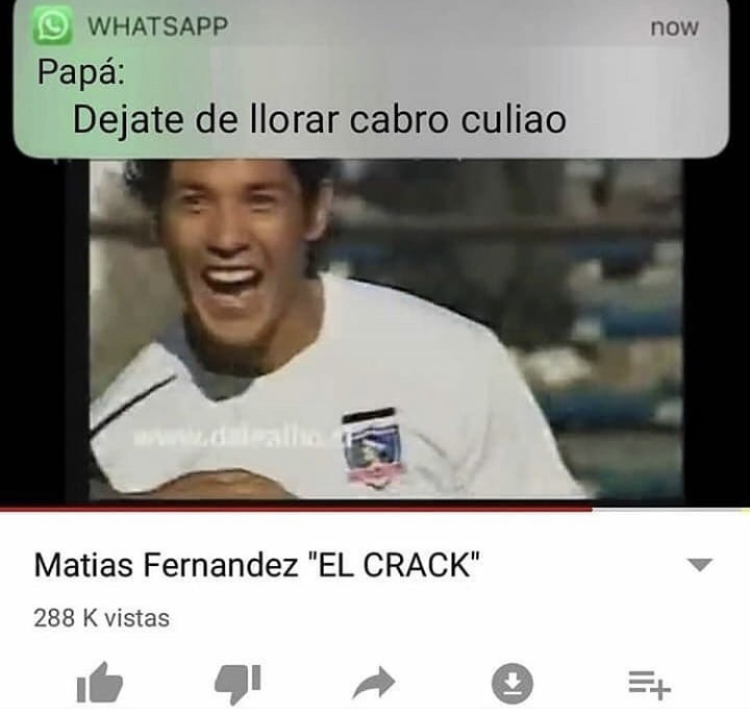750x709 pixels.
Task: Click the 288 K vistas view count
Action: 101,618
